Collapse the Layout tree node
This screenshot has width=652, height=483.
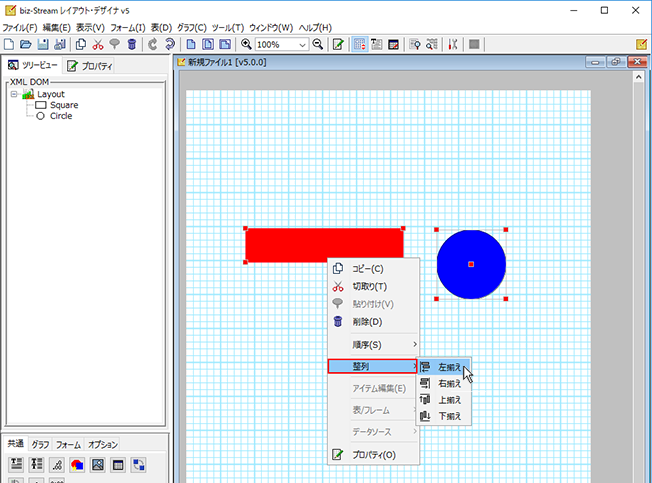click(15, 94)
